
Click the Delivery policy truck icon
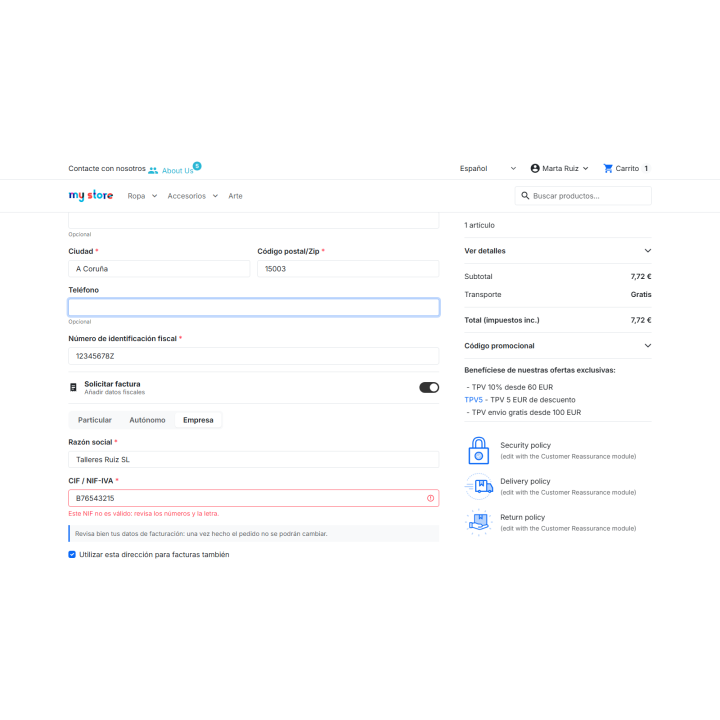click(479, 486)
